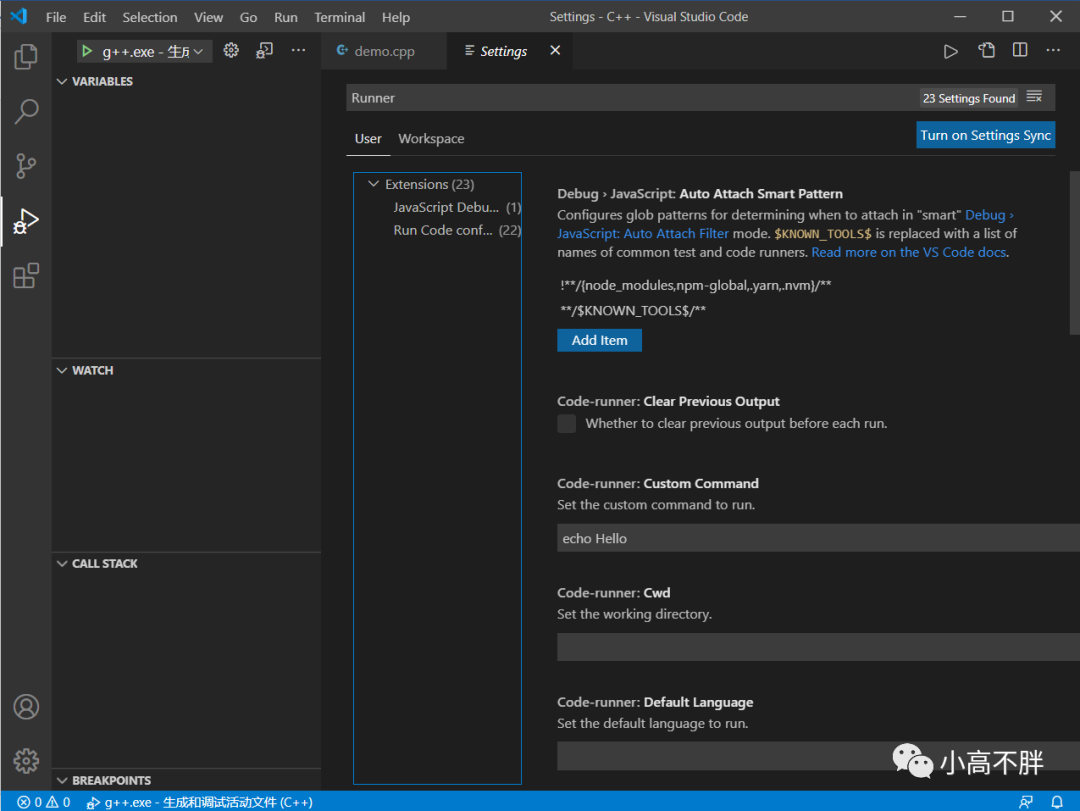The height and width of the screenshot is (811, 1080).
Task: Collapse the BREAKPOINTS section
Action: click(62, 781)
